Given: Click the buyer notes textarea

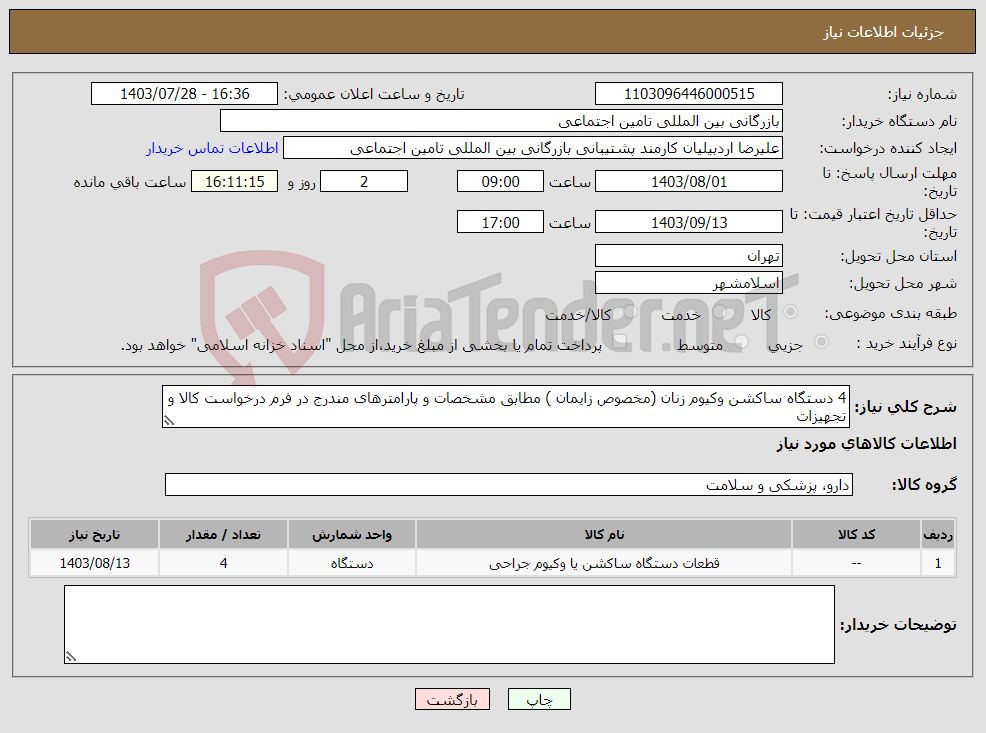Looking at the screenshot, I should coord(449,624).
